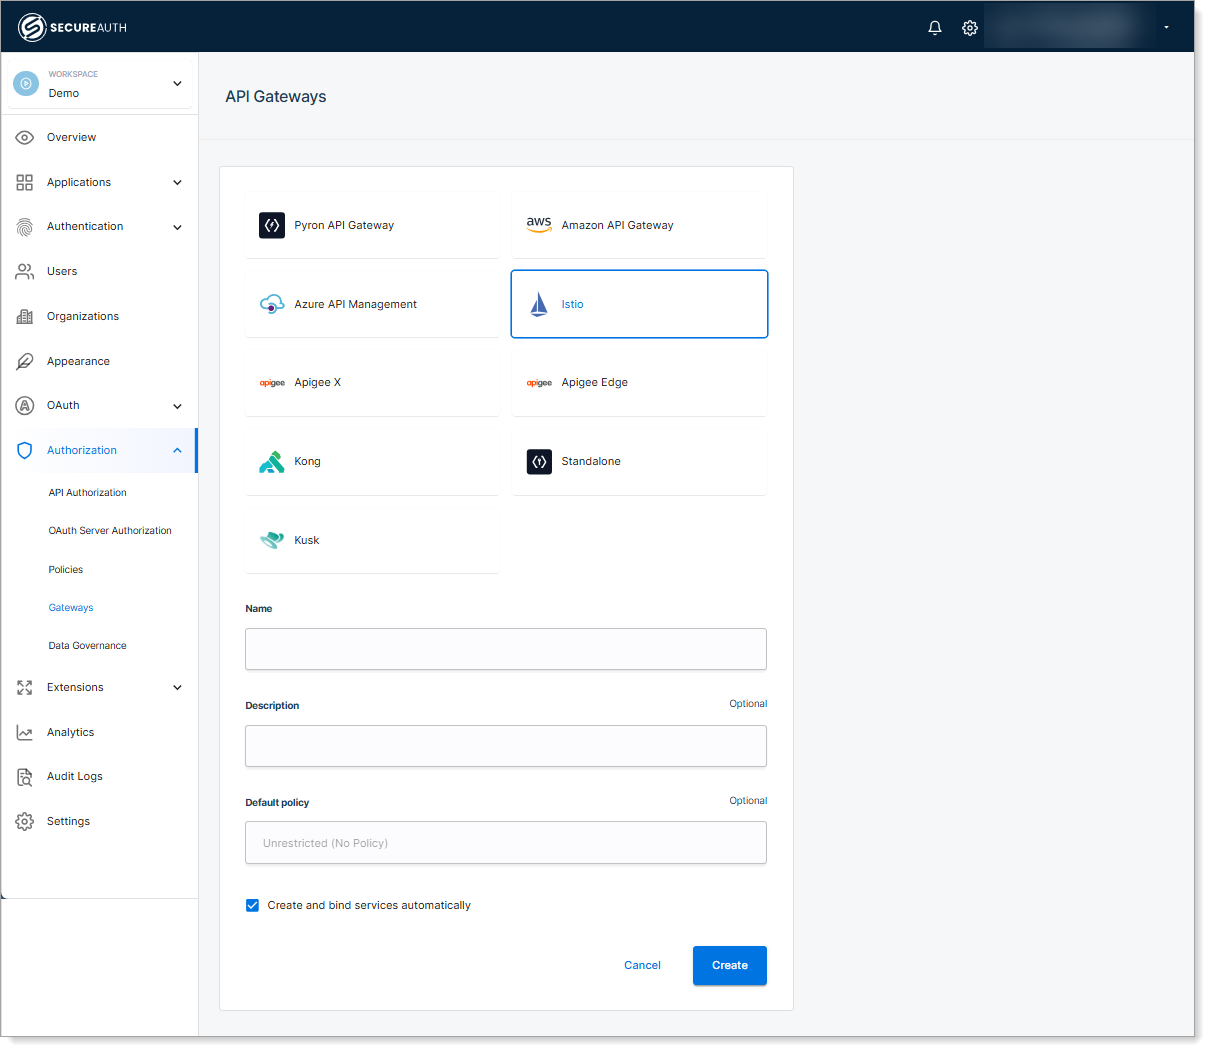Click the Extensions arrows icon

pyautogui.click(x=25, y=688)
